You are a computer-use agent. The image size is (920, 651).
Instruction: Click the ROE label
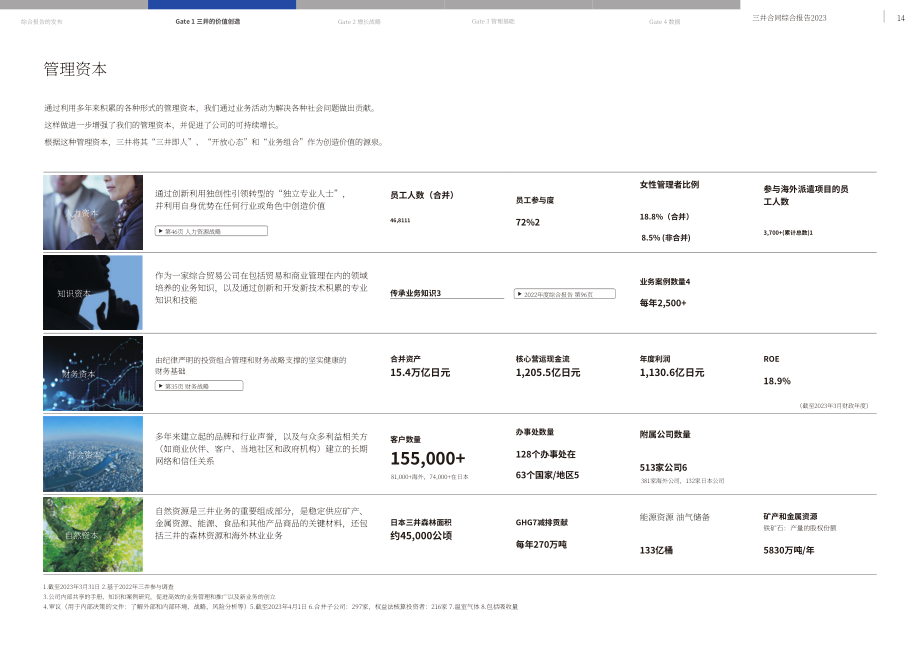(x=772, y=359)
